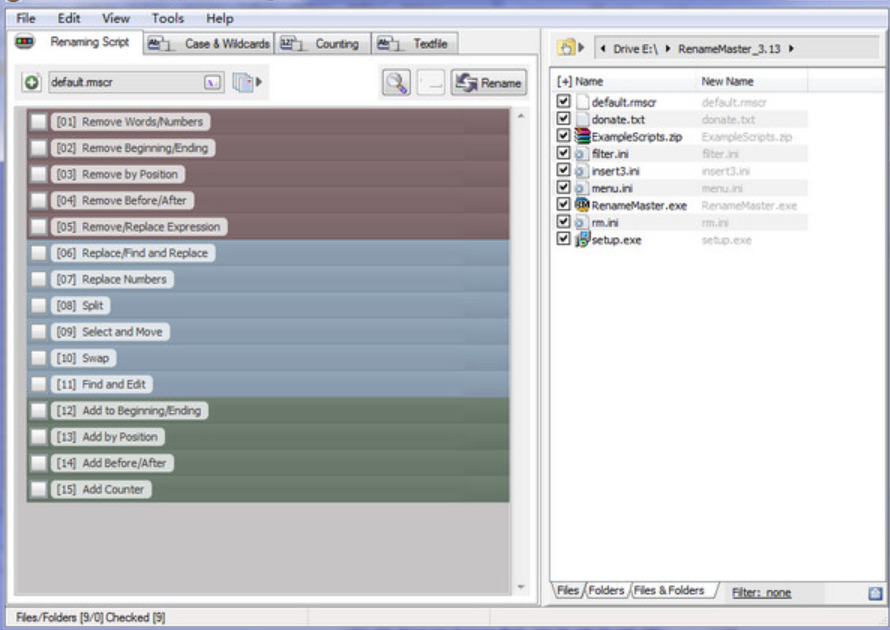Click the donate.txt file icon
This screenshot has width=890, height=630.
(582, 119)
